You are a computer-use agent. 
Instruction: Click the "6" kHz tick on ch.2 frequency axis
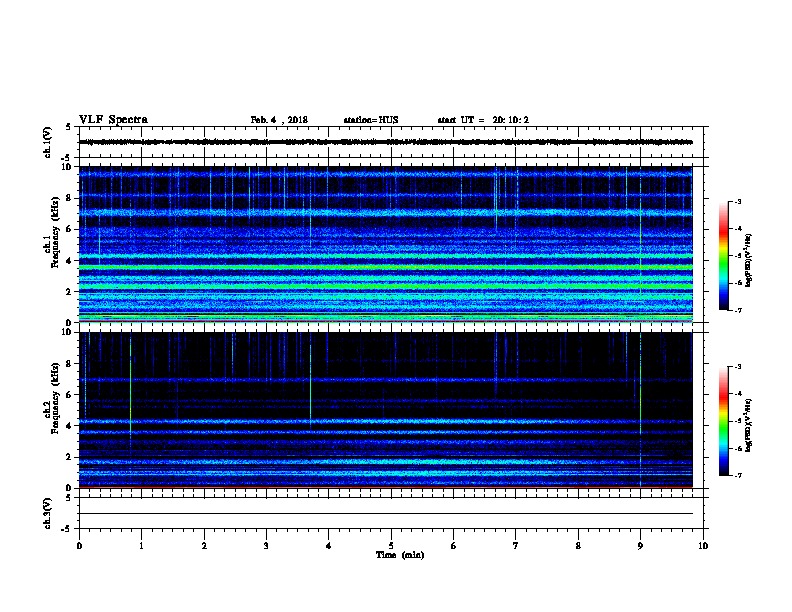pos(70,394)
